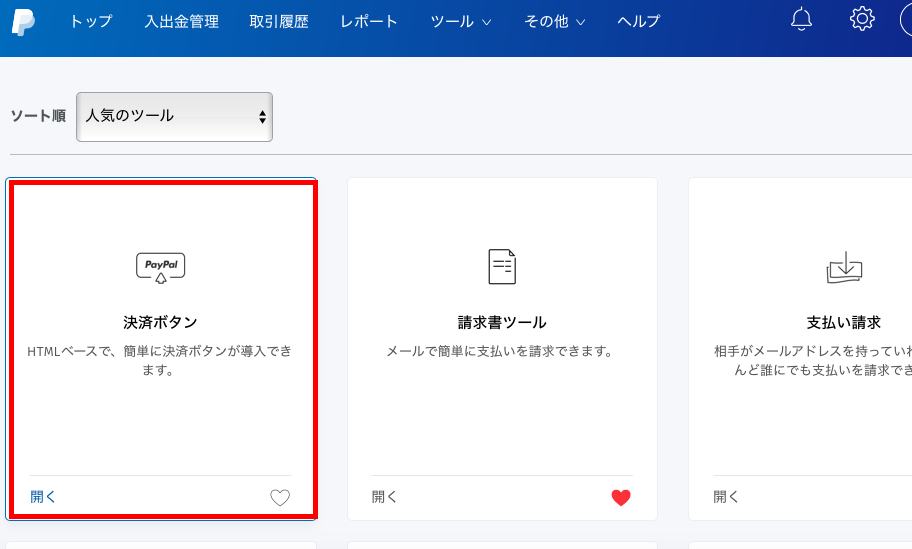This screenshot has height=549, width=912.
Task: Go to the トップ page
Action: click(x=91, y=21)
